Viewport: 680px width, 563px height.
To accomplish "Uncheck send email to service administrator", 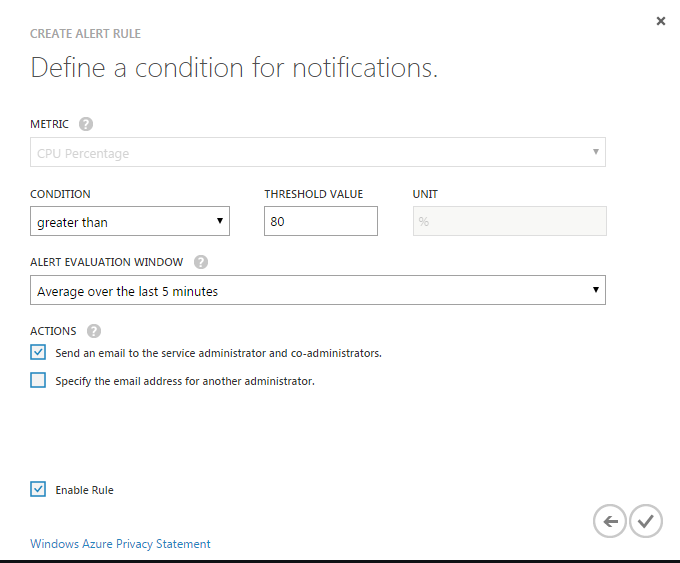I will pyautogui.click(x=38, y=352).
